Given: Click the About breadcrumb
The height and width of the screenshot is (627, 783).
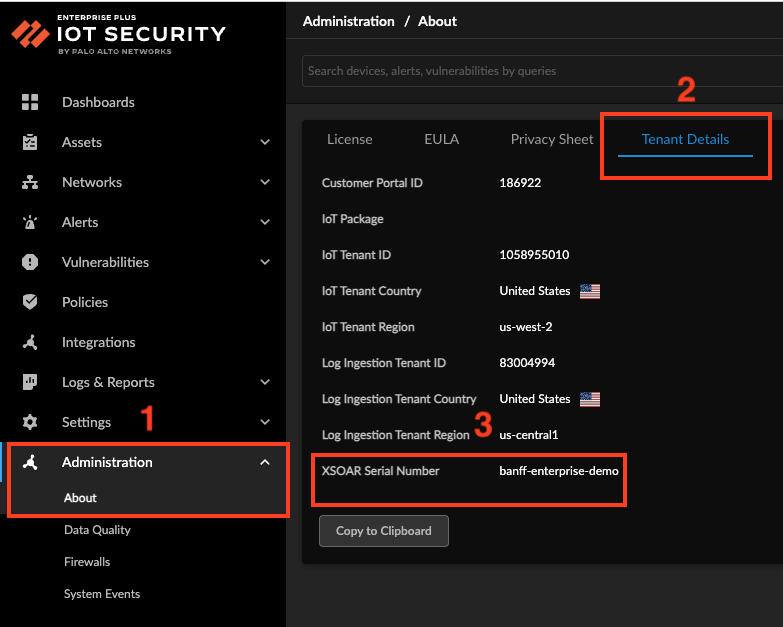Looking at the screenshot, I should 437,21.
